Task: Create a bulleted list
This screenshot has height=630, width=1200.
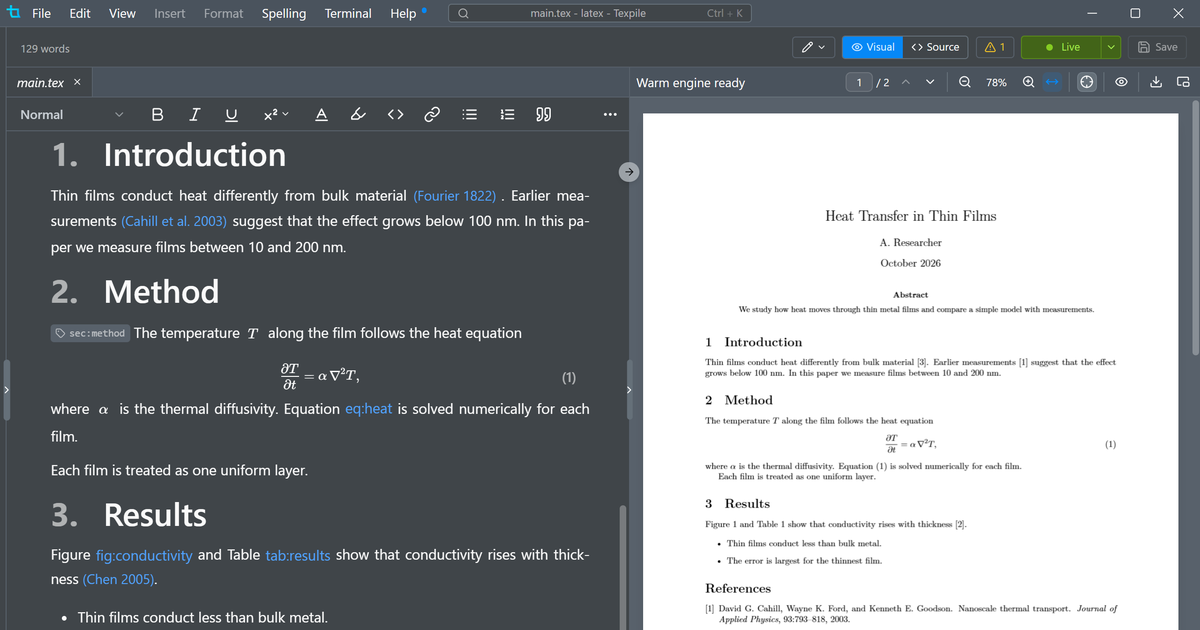Action: (x=470, y=115)
